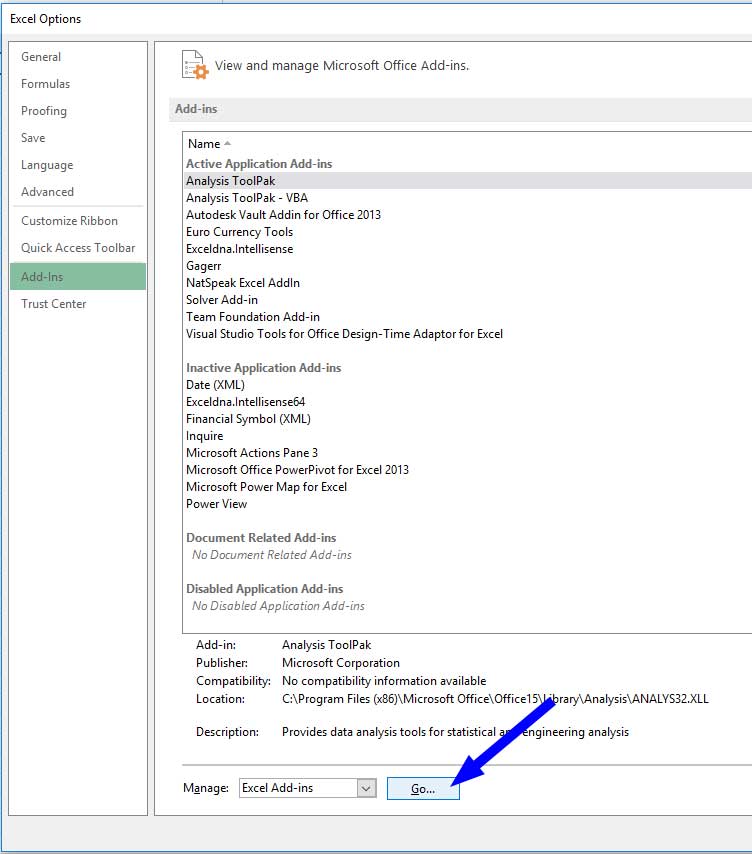Open the Advanced options category
The height and width of the screenshot is (854, 752).
78,192
